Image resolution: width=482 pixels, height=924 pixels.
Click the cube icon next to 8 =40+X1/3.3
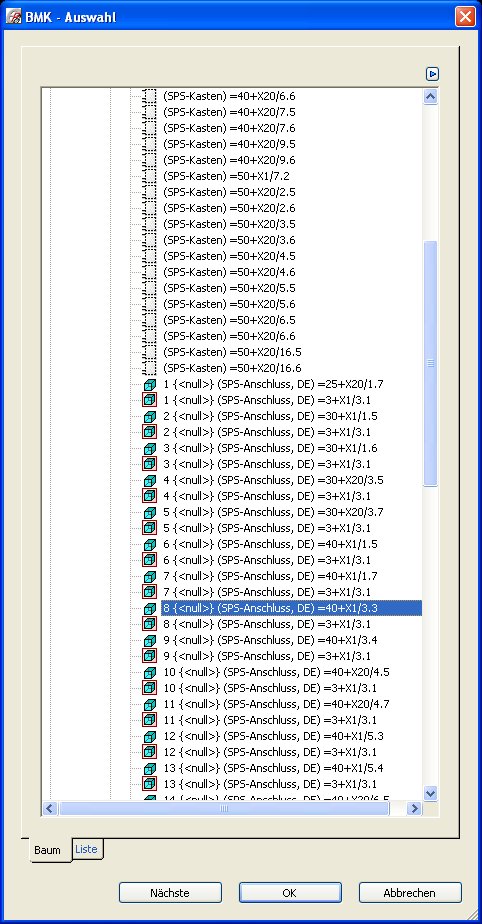click(150, 608)
